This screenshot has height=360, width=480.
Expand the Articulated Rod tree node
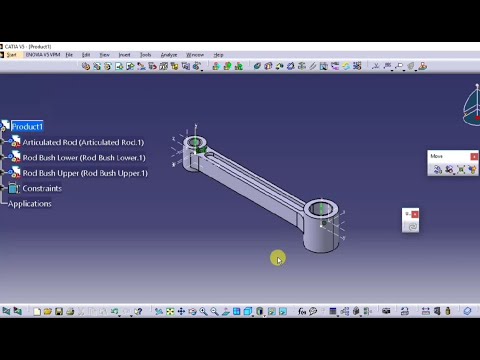[x=3, y=141]
